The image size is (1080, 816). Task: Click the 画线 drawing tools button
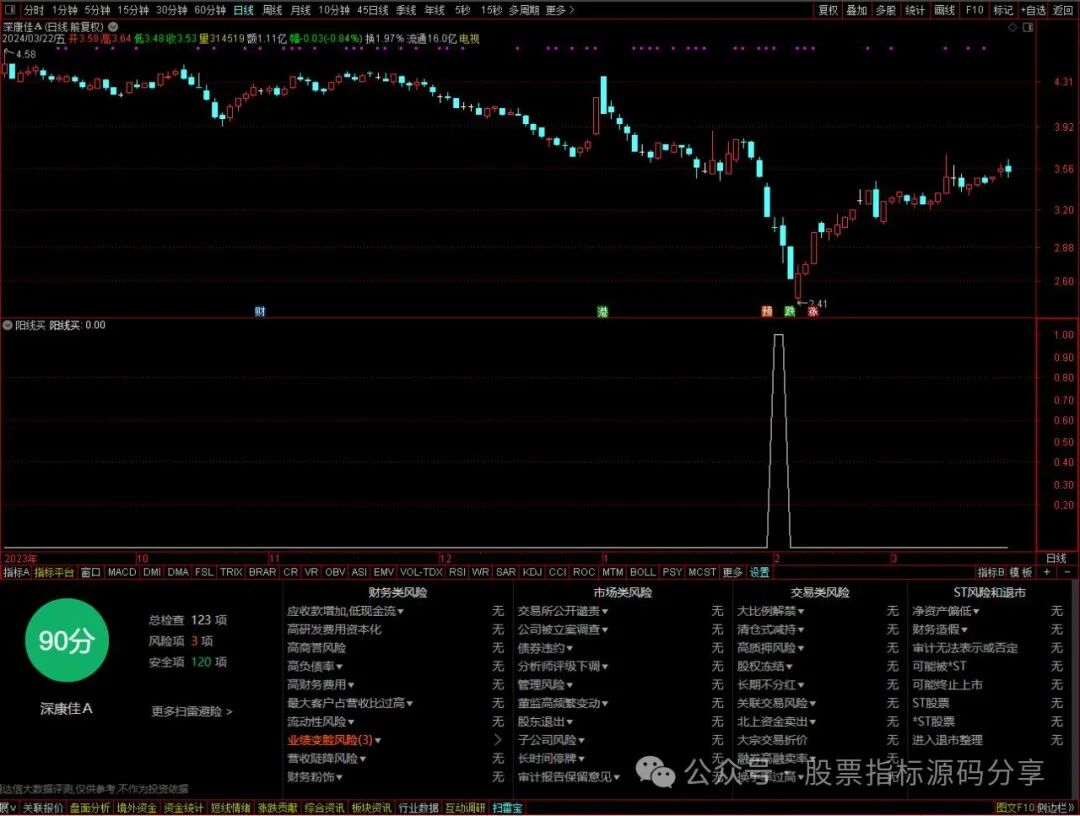944,10
